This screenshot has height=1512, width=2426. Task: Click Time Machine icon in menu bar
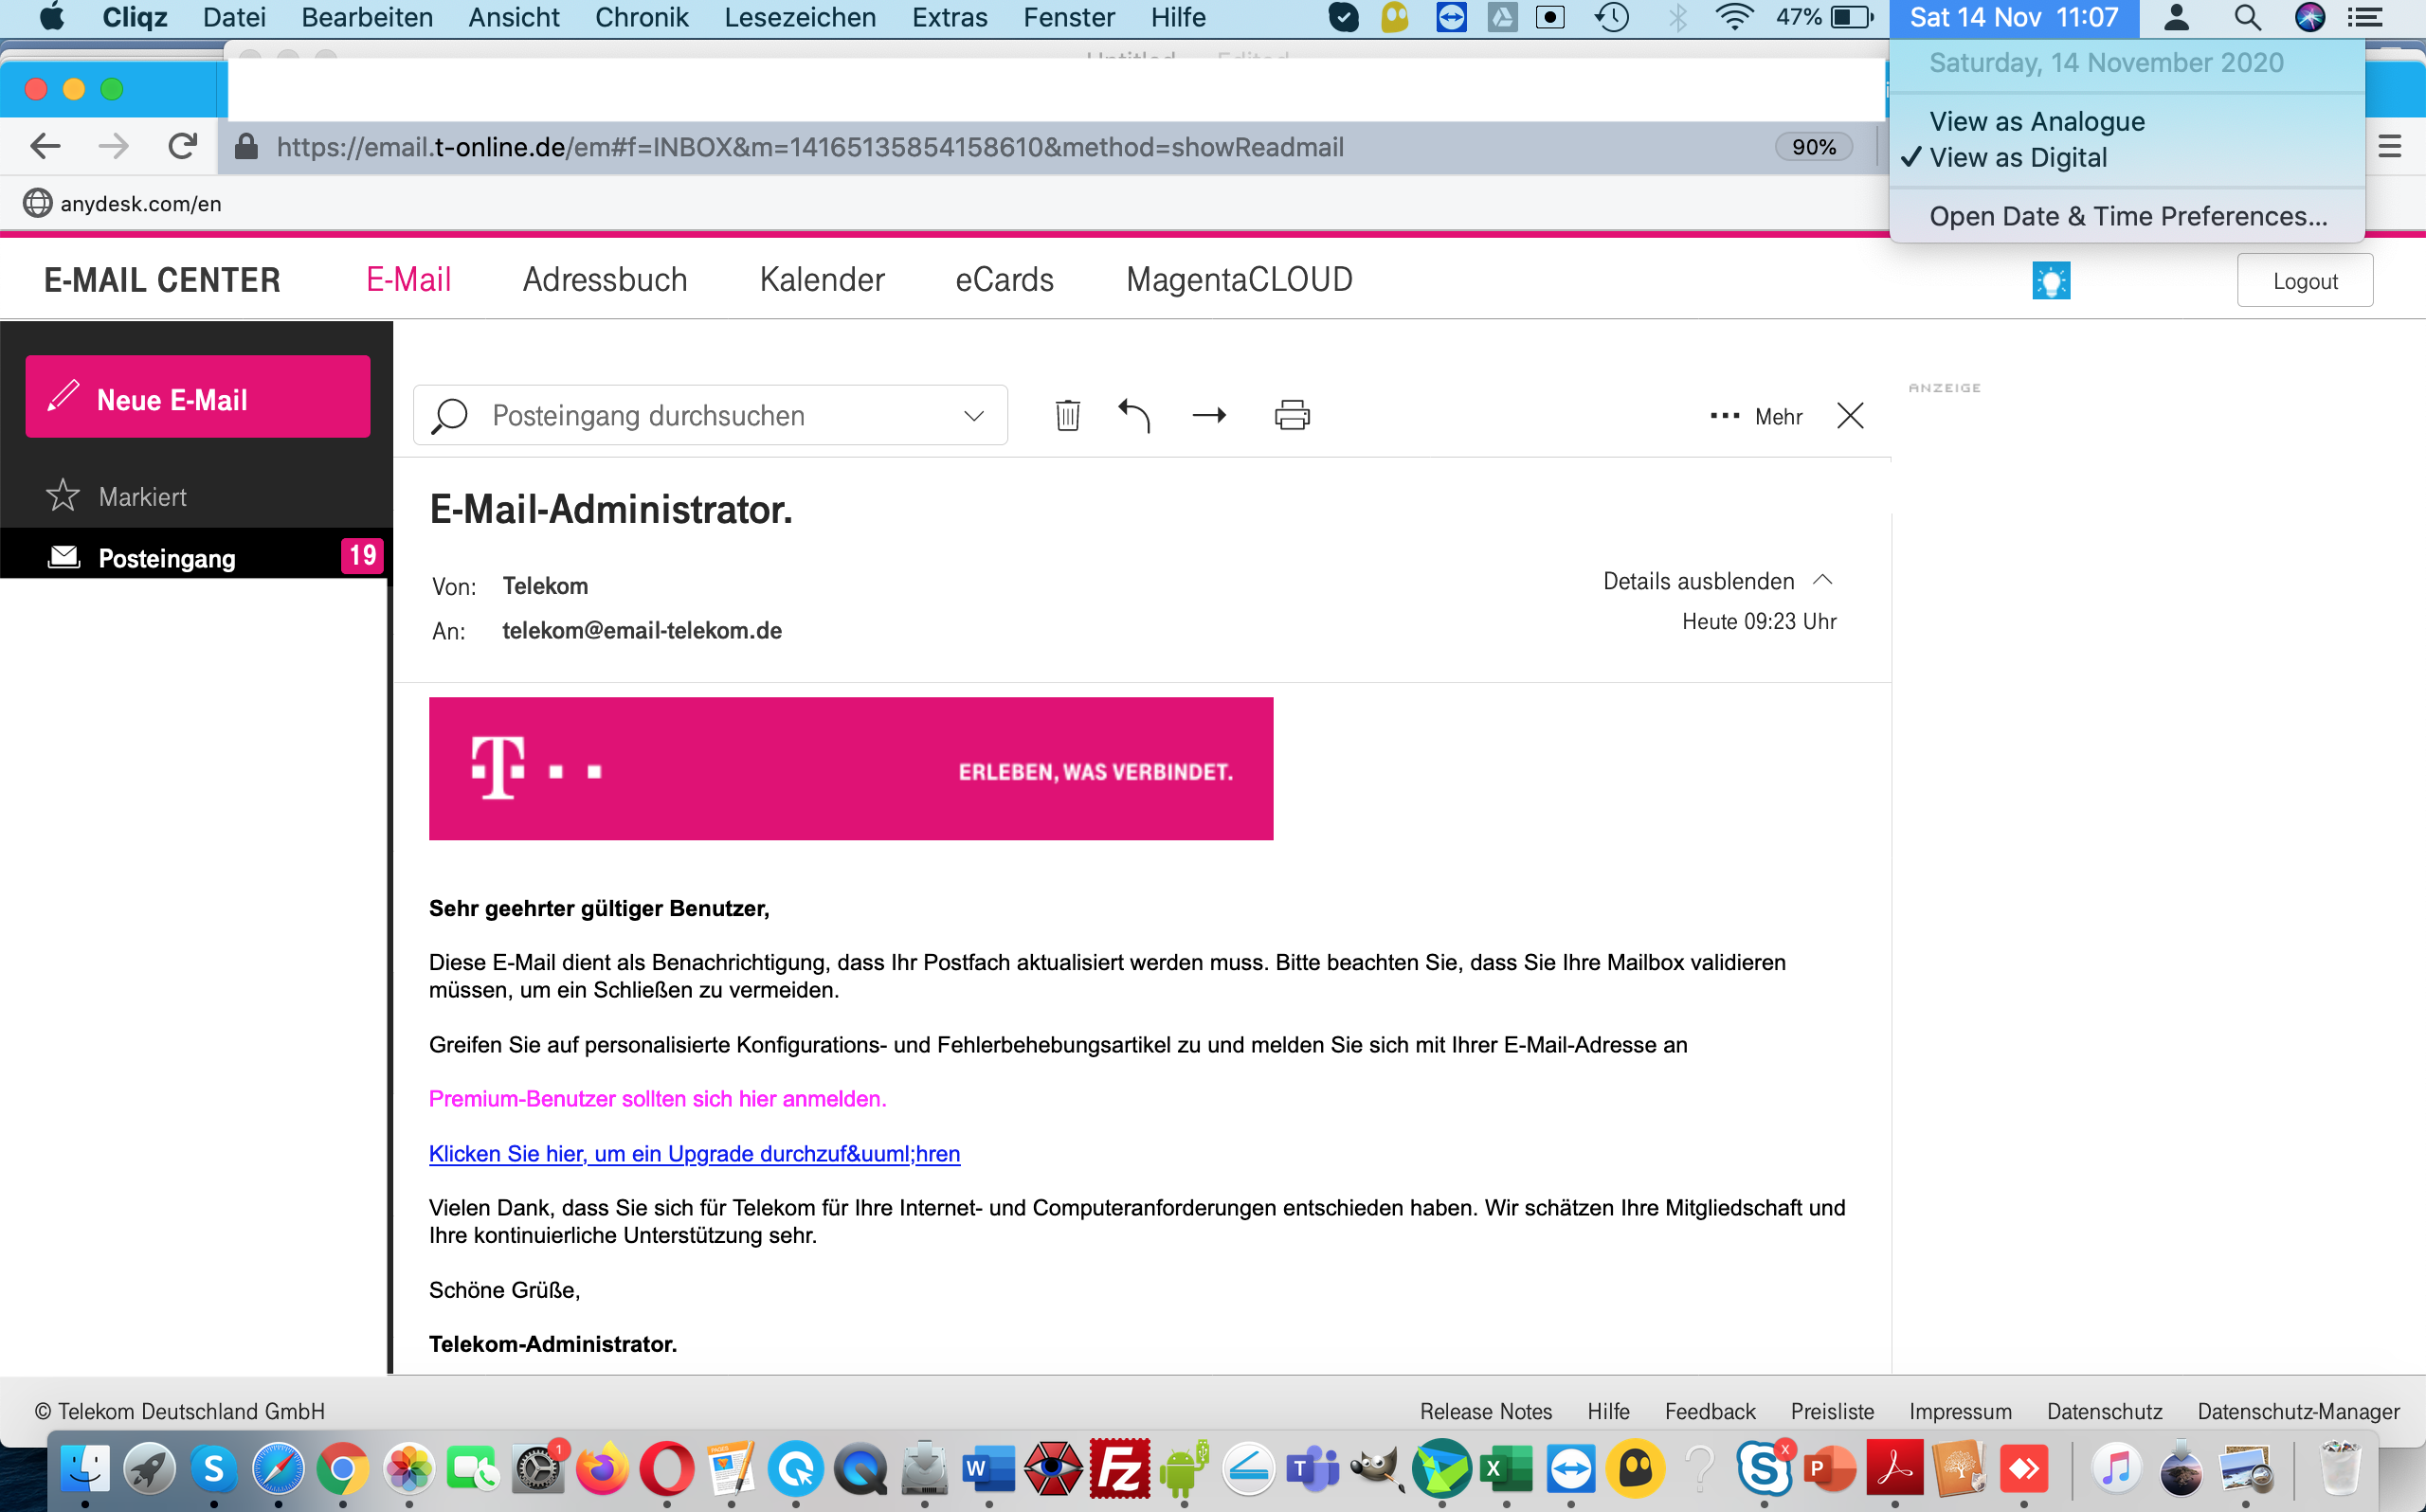tap(1611, 17)
